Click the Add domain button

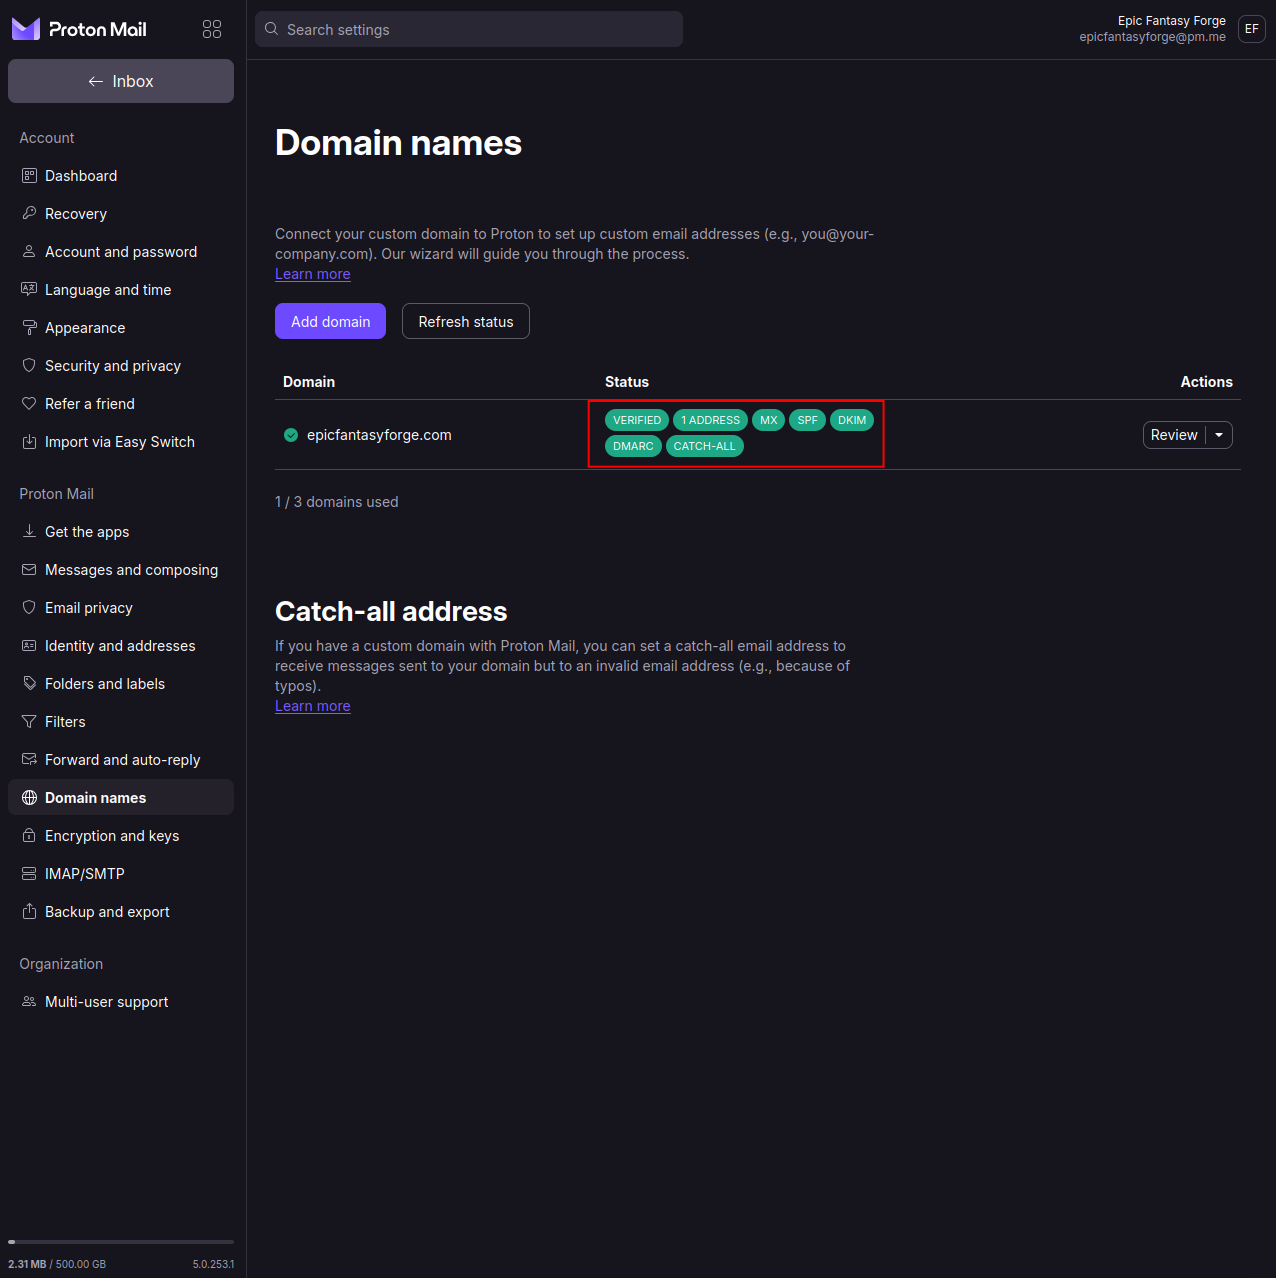click(x=330, y=321)
